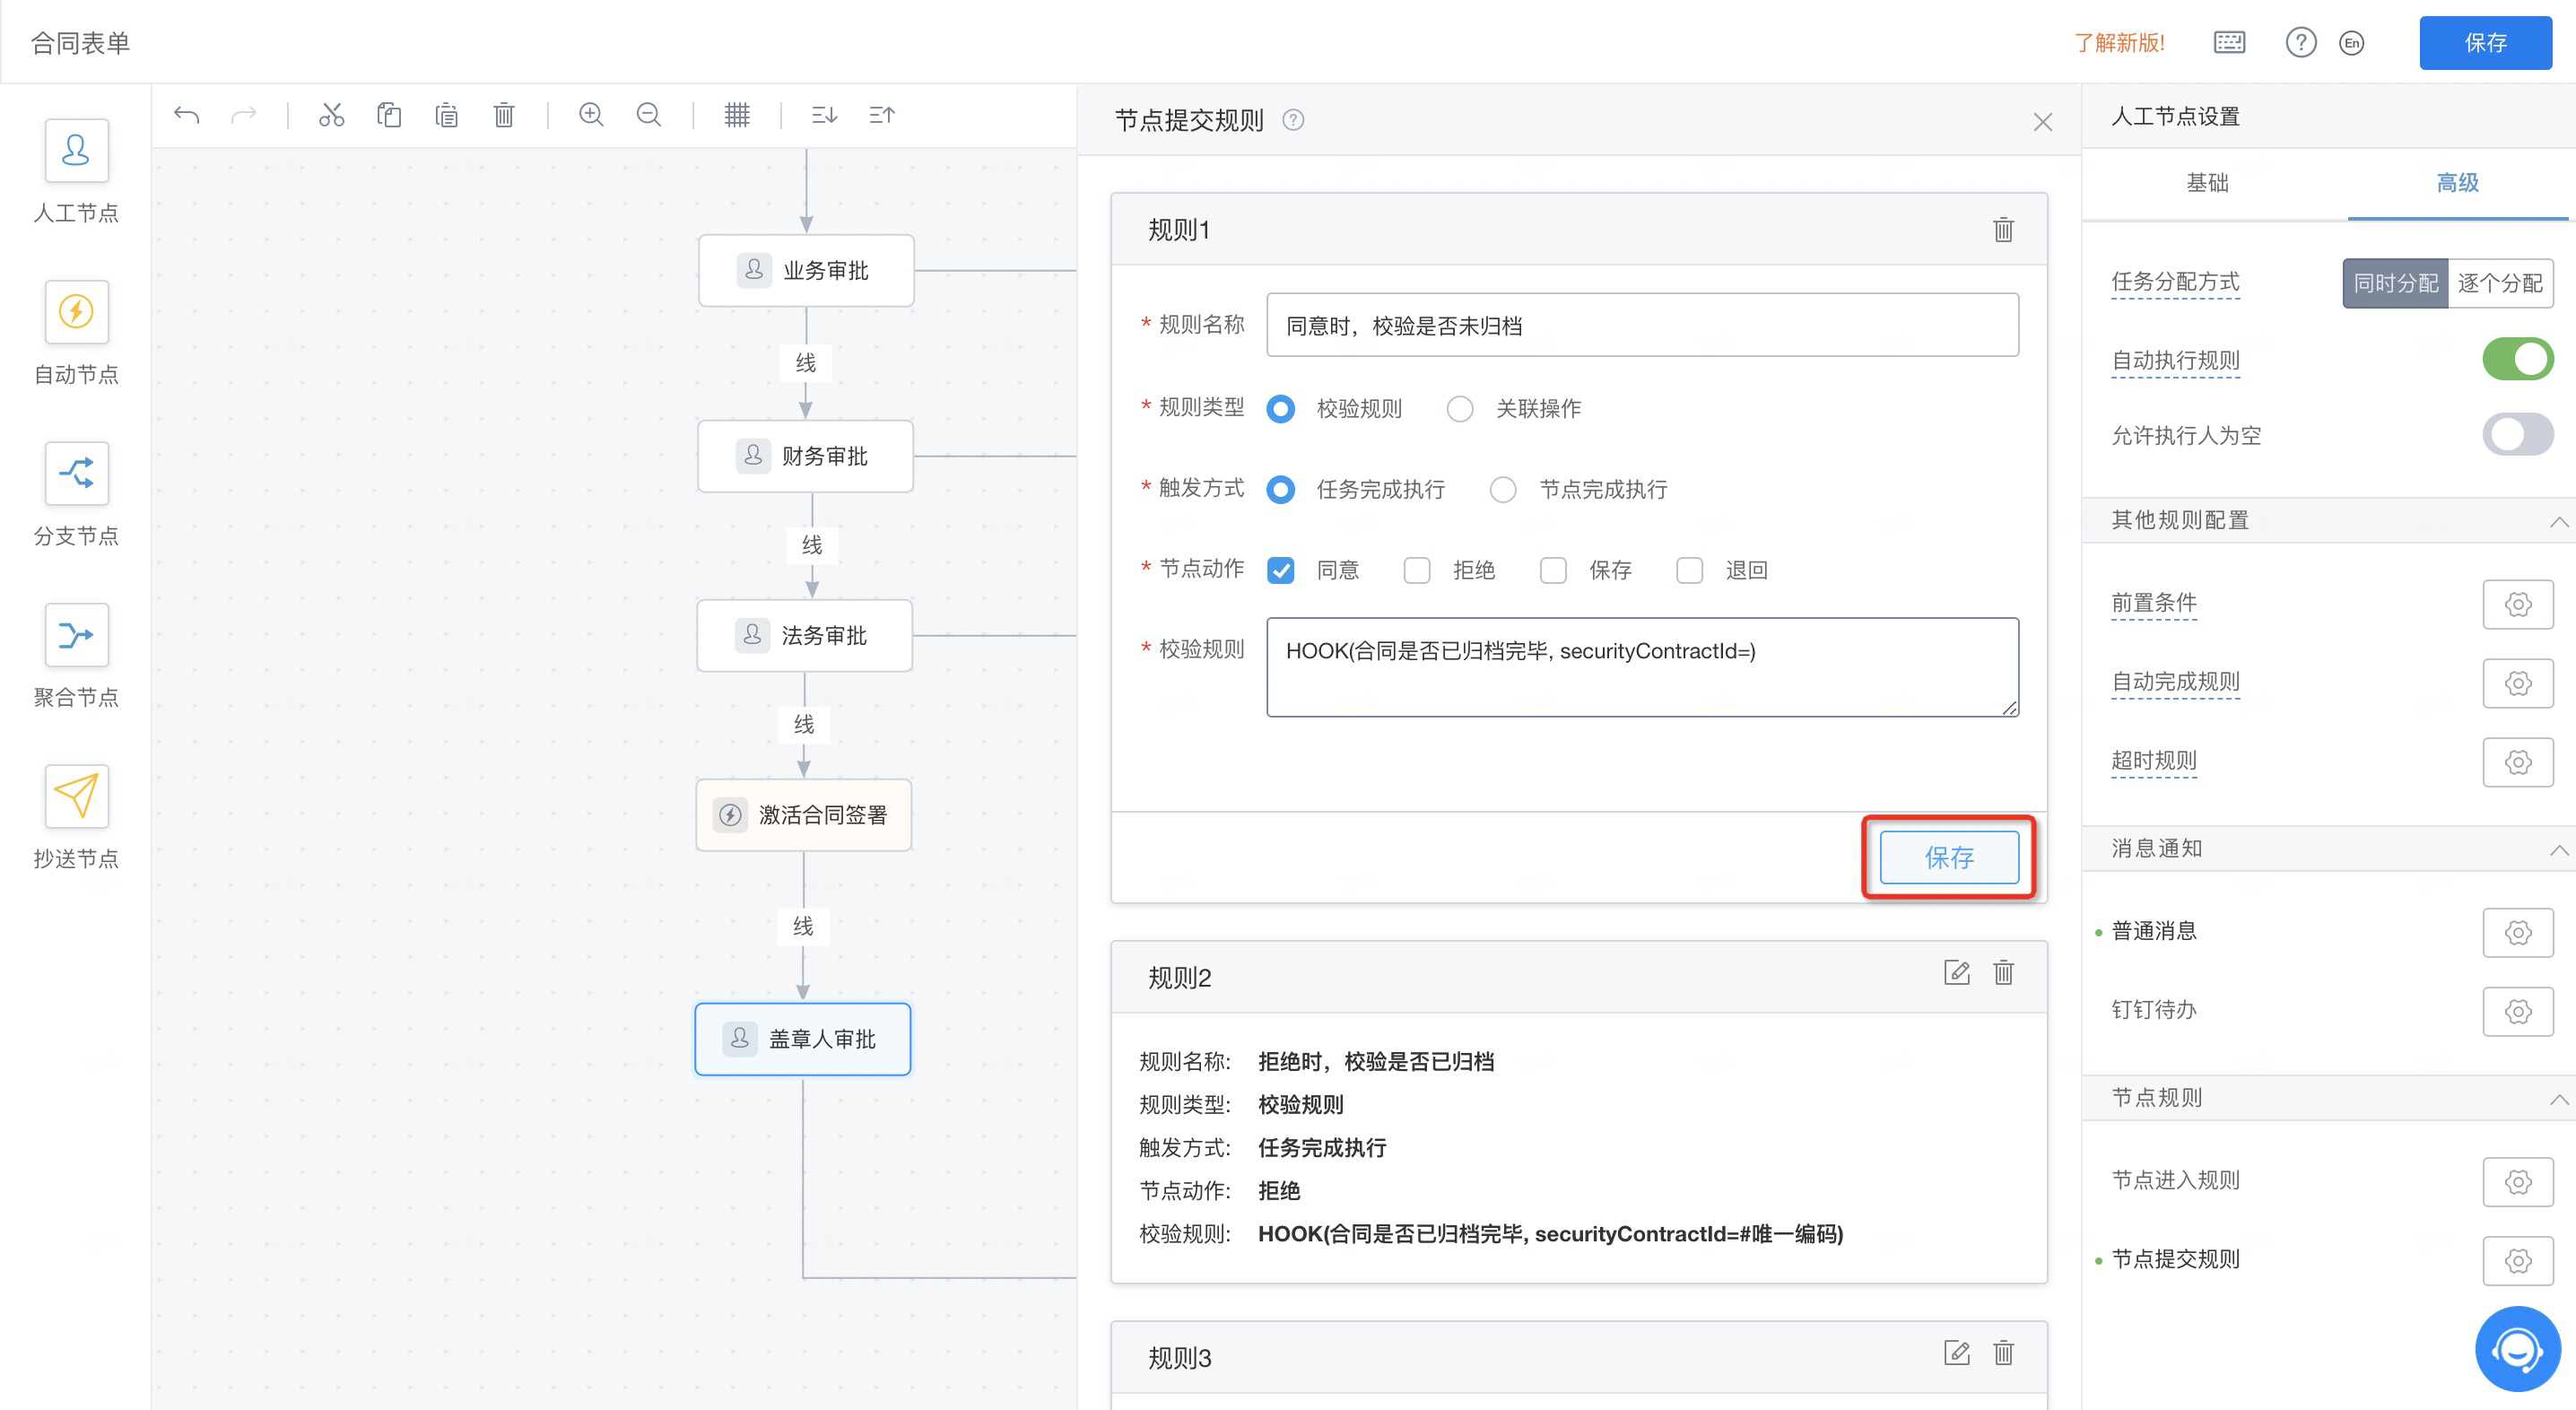Open customer service chat bubble

(2517, 1349)
